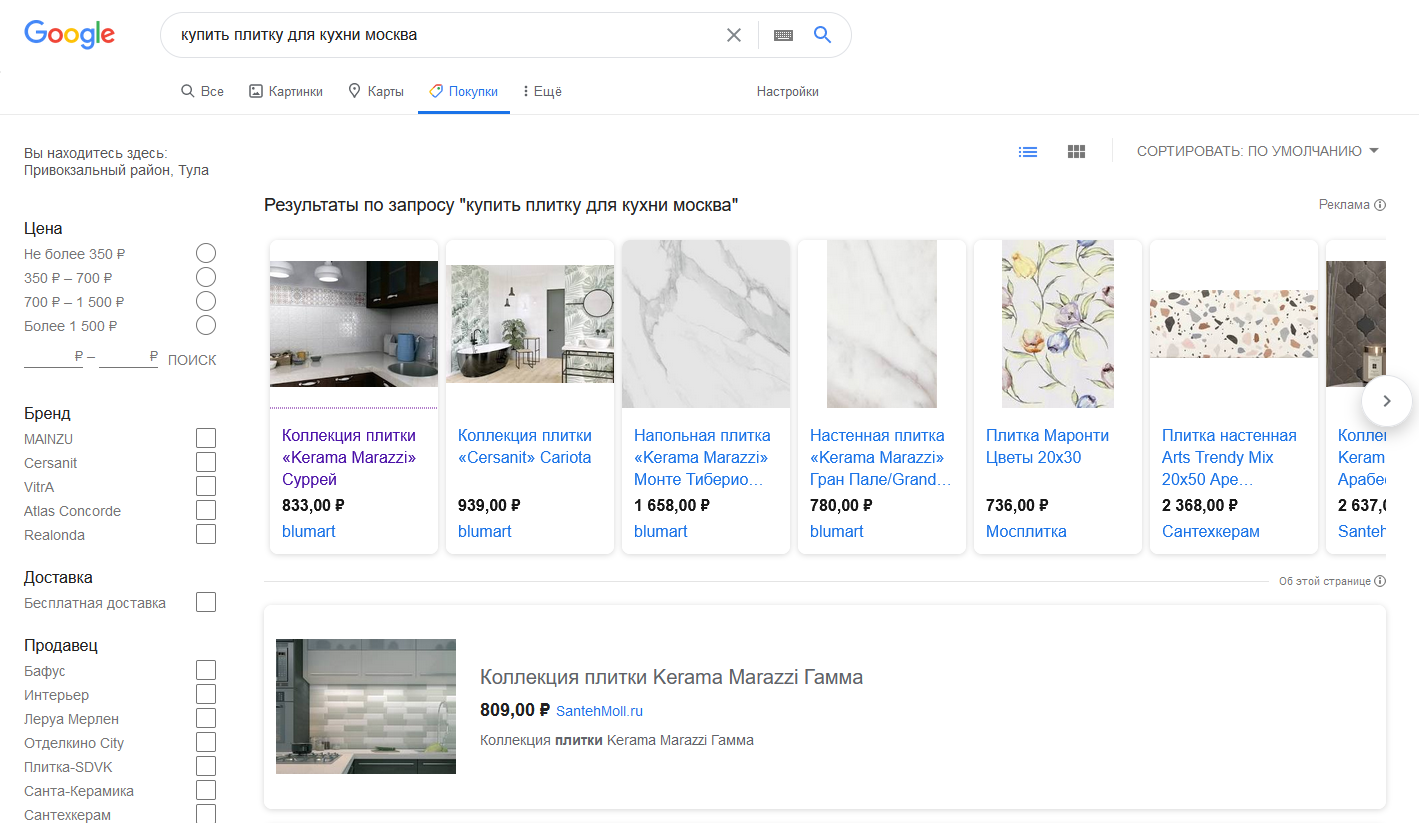Open the Настройки link

(787, 91)
